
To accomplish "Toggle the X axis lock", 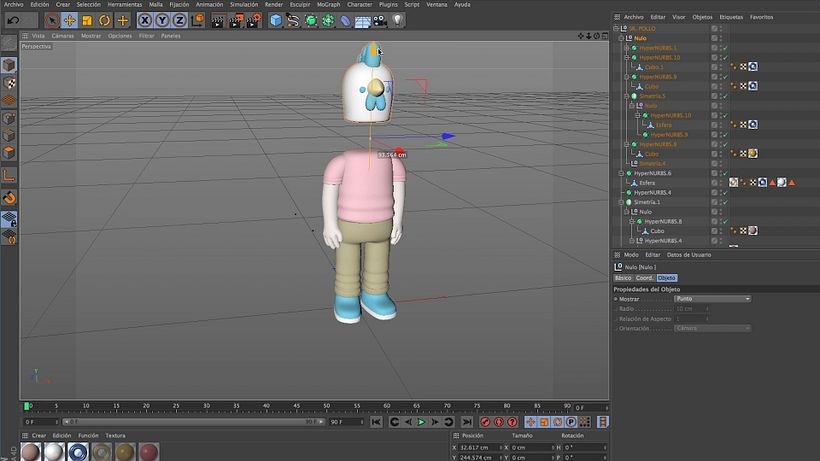I will click(145, 20).
